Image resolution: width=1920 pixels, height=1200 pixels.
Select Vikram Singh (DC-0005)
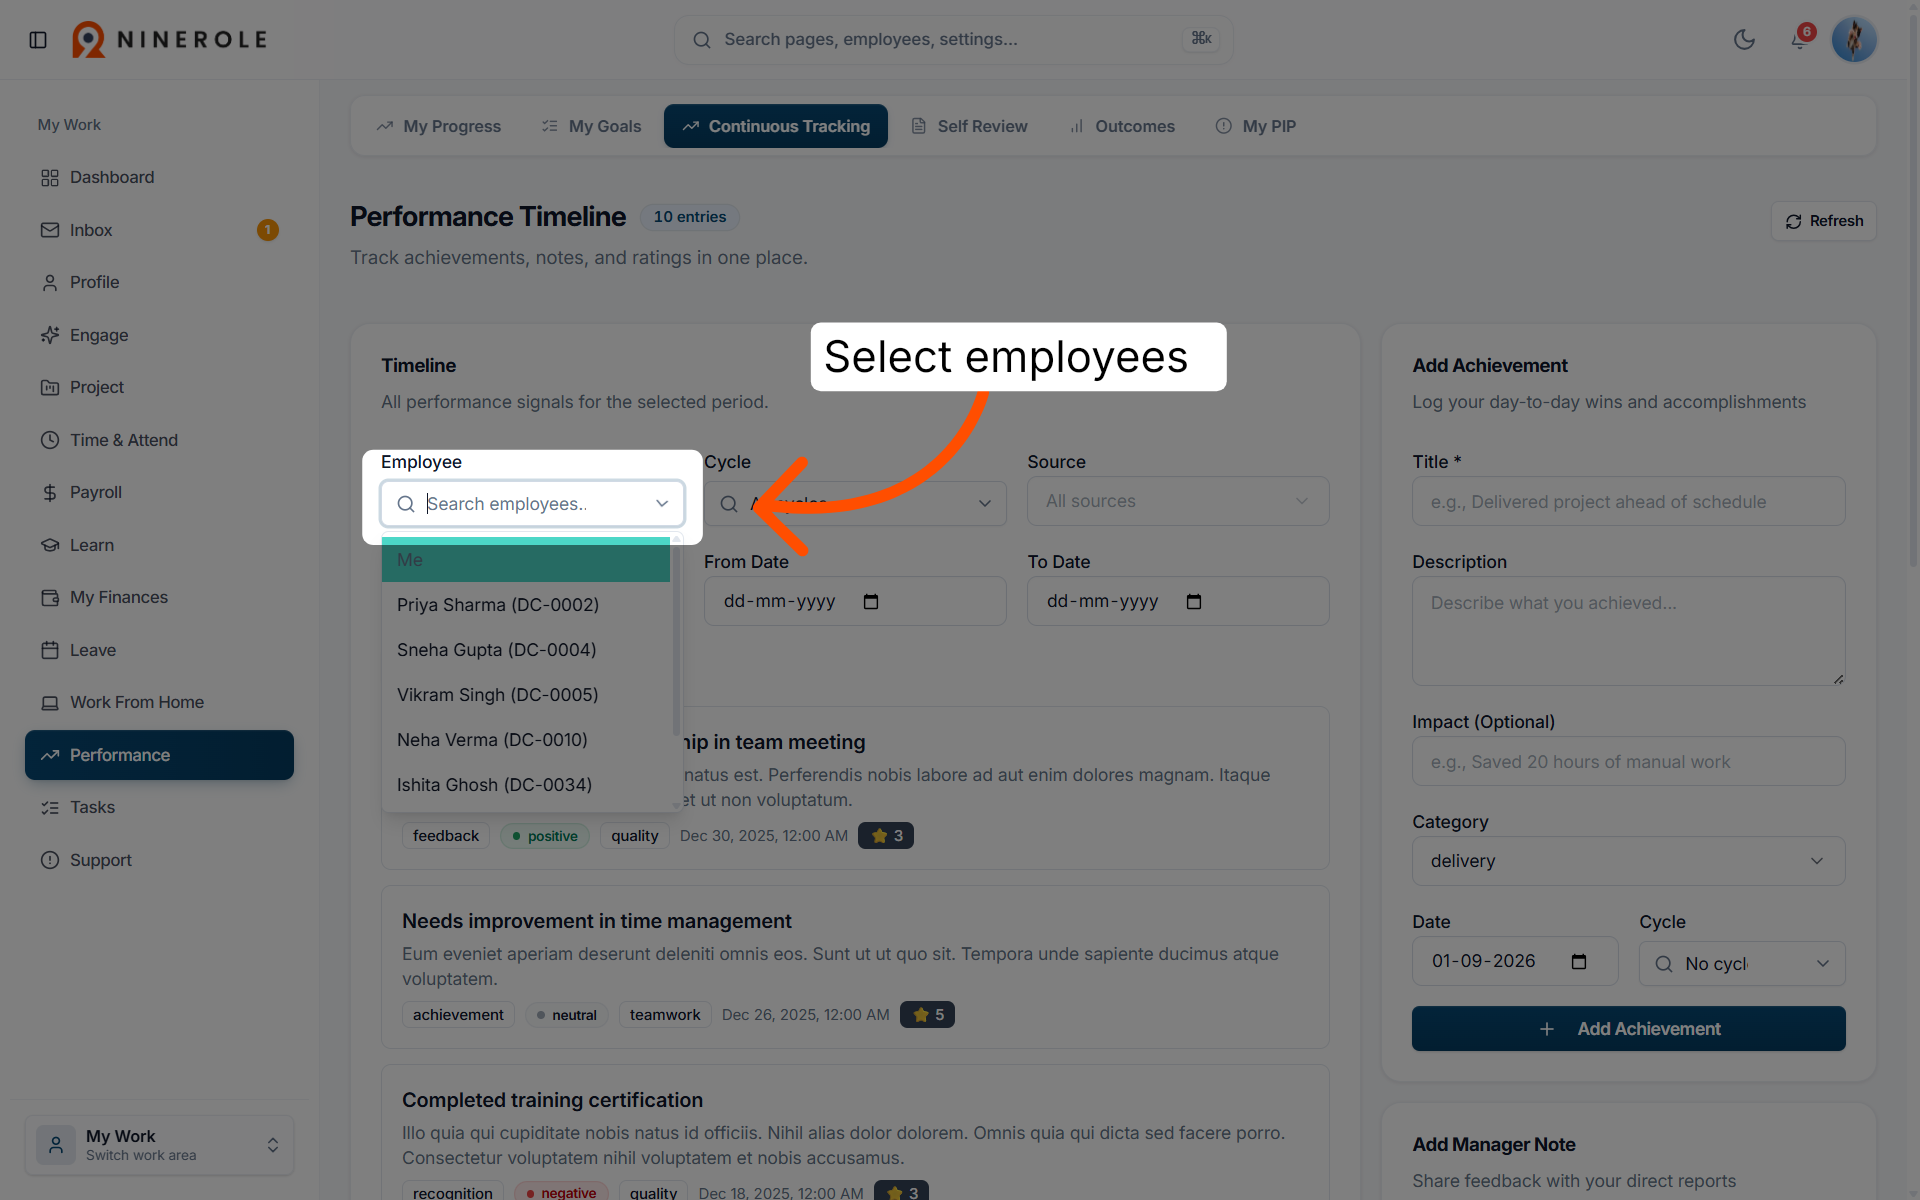click(x=526, y=695)
